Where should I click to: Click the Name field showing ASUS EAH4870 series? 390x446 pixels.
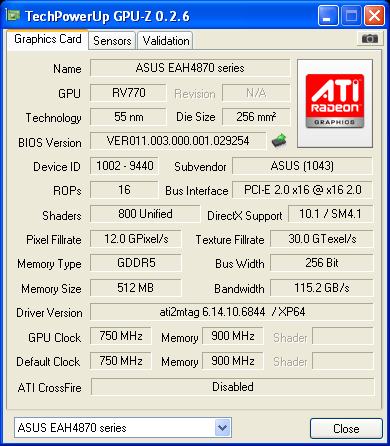[x=190, y=68]
